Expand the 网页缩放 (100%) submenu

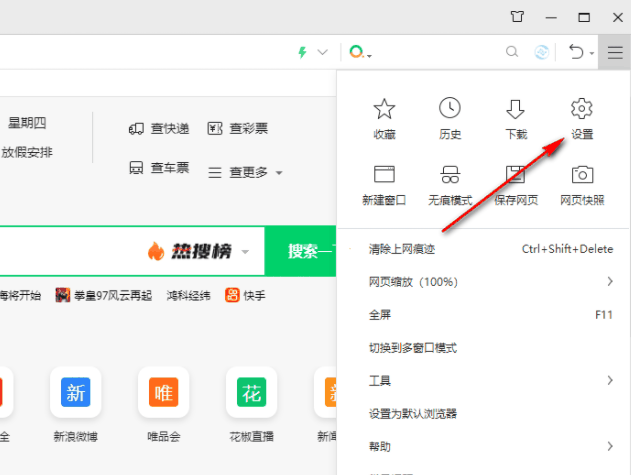pos(483,282)
